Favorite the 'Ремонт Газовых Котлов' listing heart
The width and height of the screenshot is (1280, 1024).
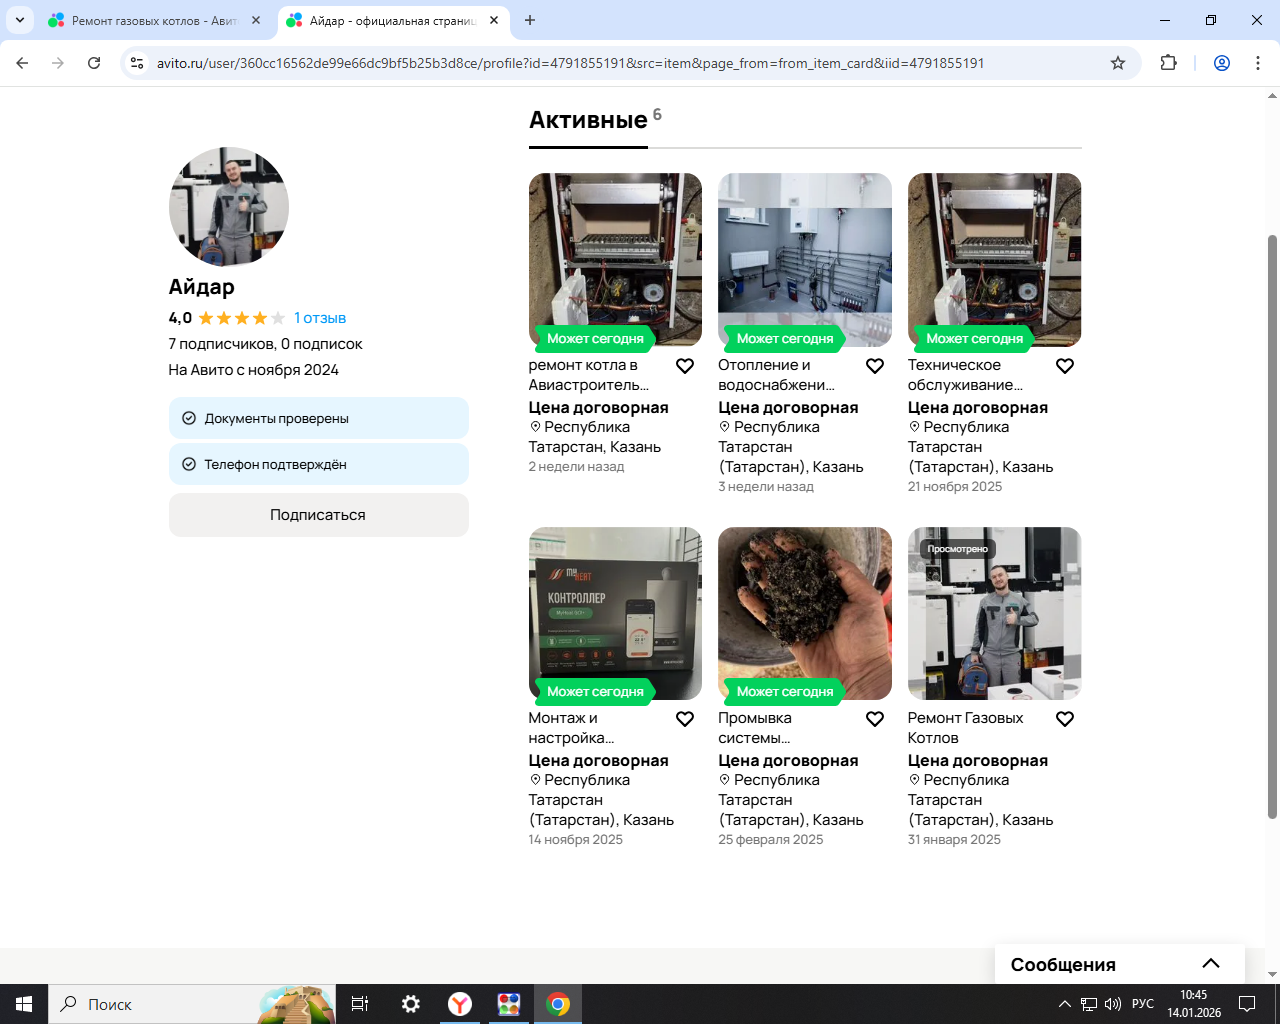pyautogui.click(x=1065, y=719)
